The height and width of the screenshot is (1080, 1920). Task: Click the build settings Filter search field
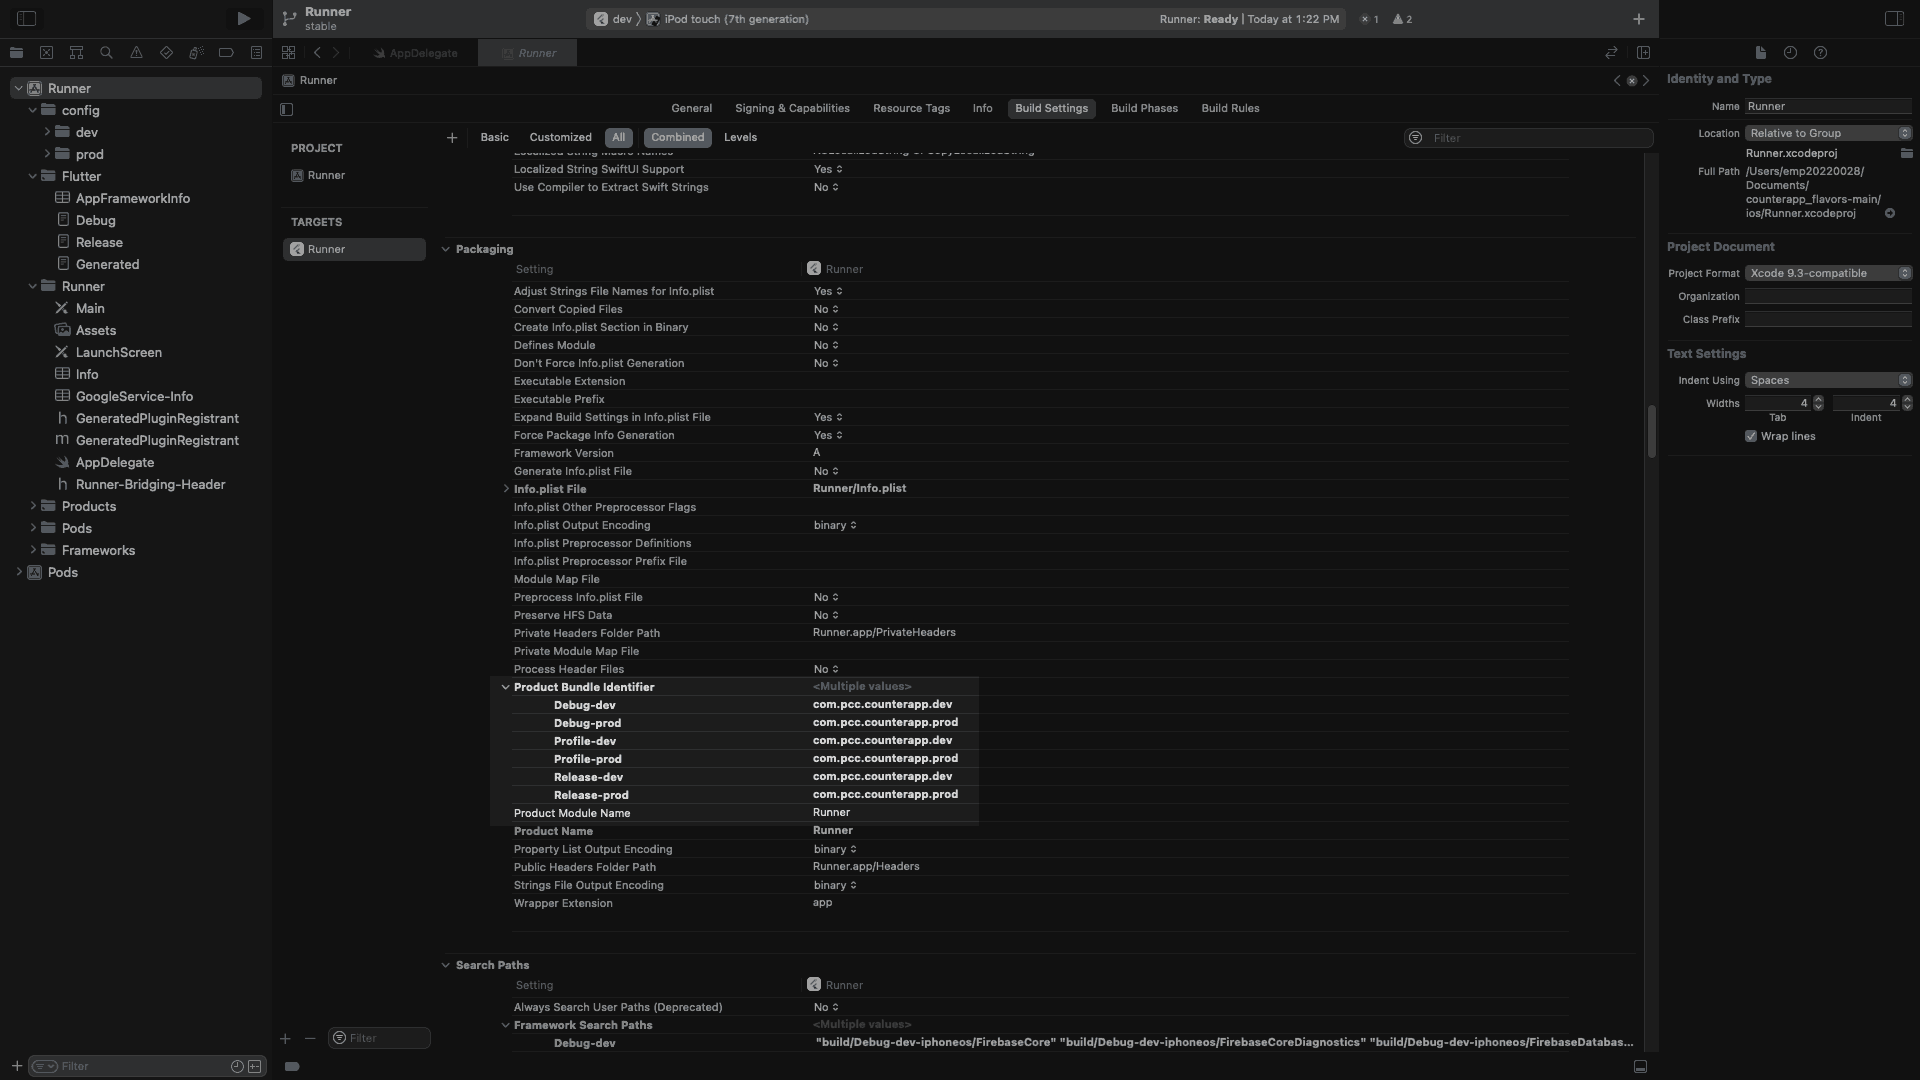(1528, 138)
